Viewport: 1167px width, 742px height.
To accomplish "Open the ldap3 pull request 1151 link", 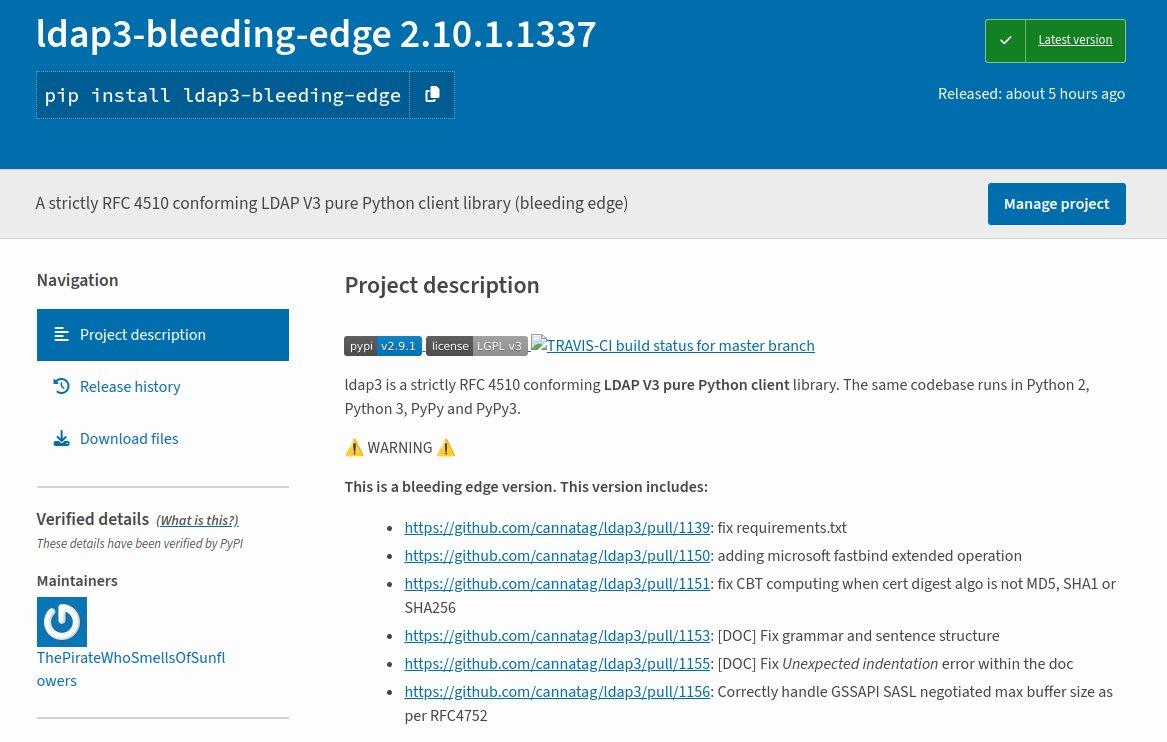I will [x=557, y=584].
